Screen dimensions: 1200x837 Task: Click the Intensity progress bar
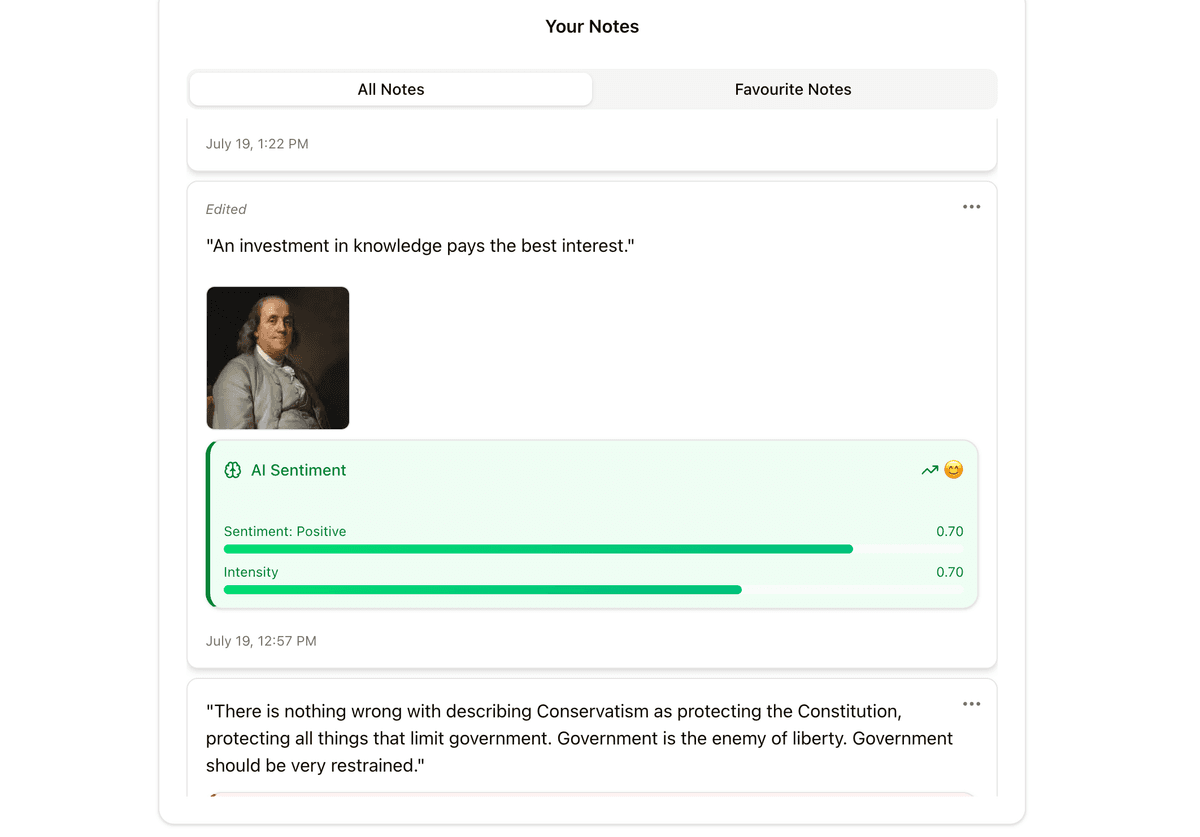pos(593,589)
